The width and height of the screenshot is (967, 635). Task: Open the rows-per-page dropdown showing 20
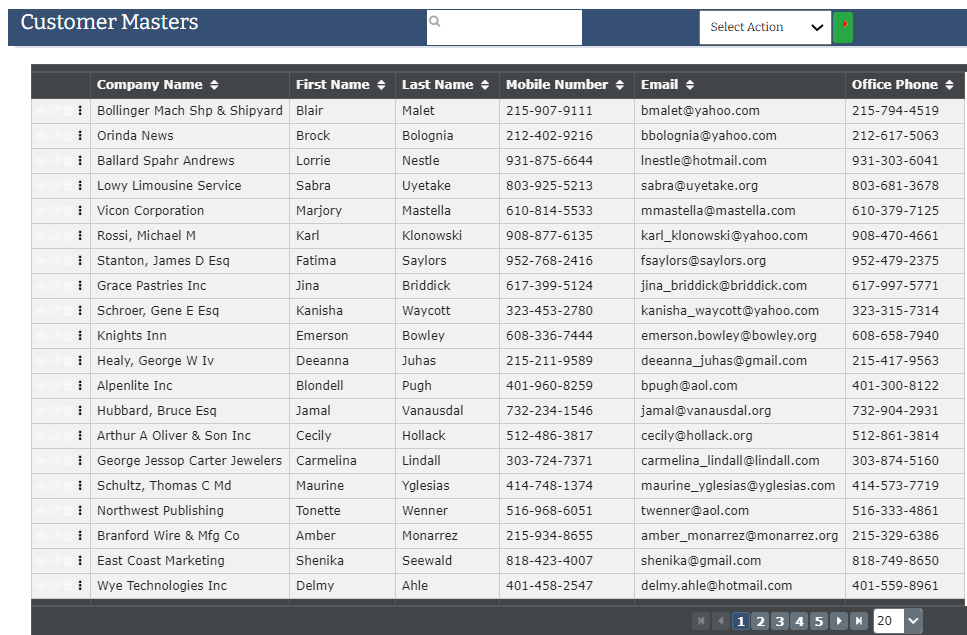pyautogui.click(x=897, y=622)
